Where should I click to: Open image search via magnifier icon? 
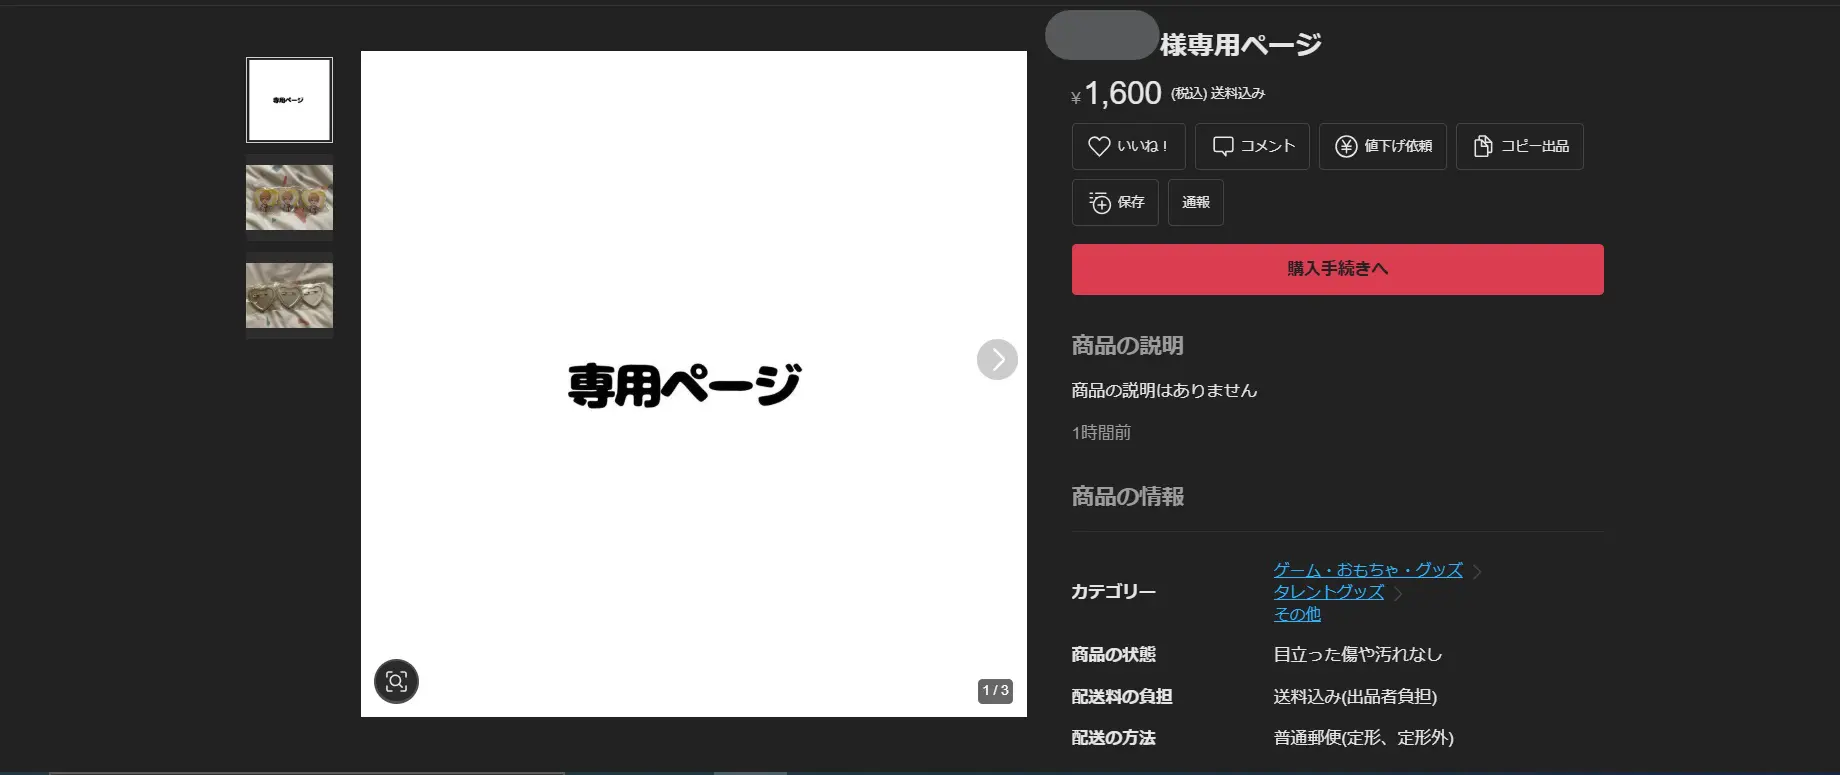pos(396,682)
